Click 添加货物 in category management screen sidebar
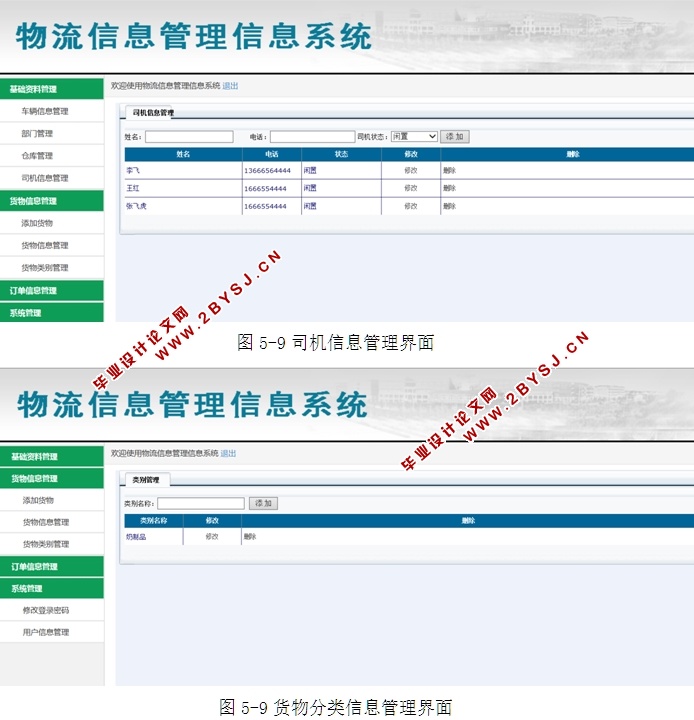The height and width of the screenshot is (720, 694). [x=38, y=500]
